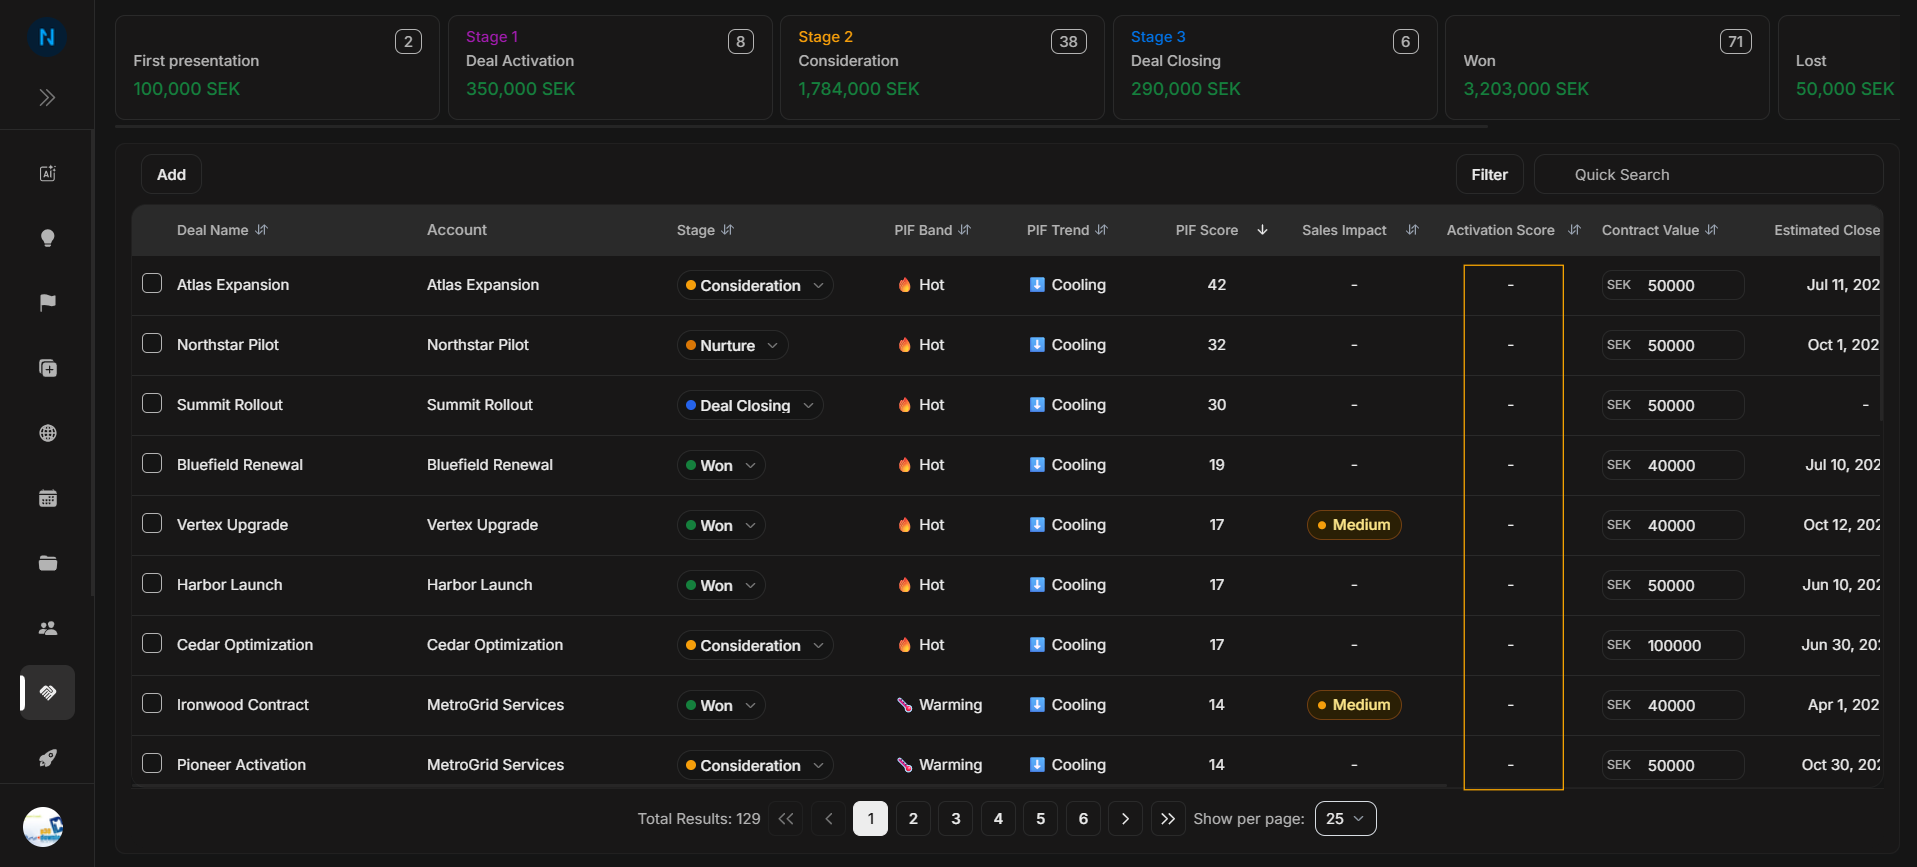Expand the sidebar with the double-chevron icon
Viewport: 1917px width, 867px height.
point(47,97)
